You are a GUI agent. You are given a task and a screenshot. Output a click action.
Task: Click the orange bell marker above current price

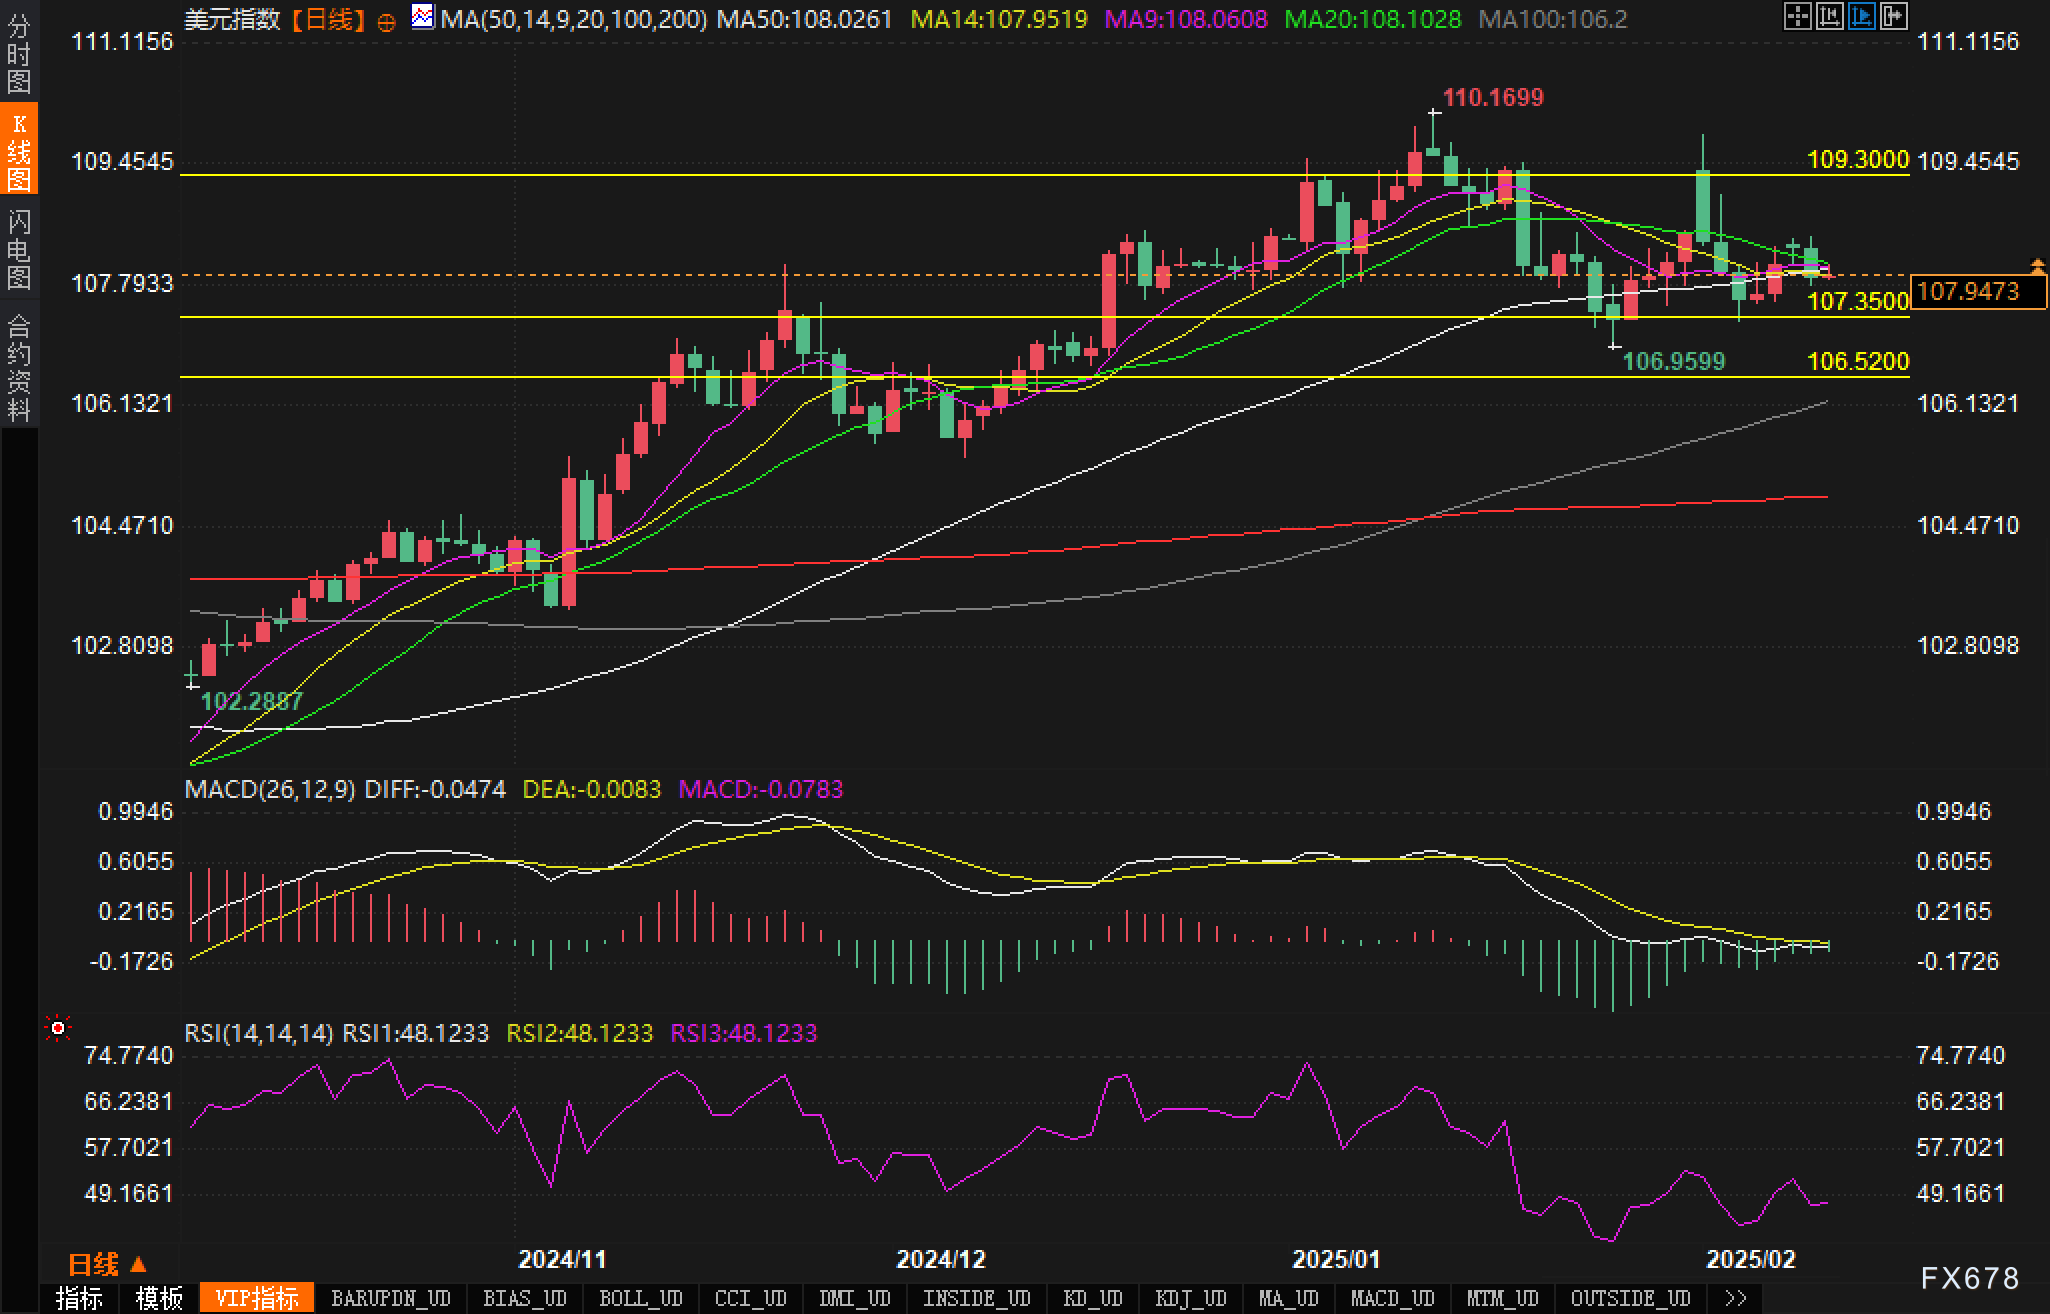tap(2037, 265)
